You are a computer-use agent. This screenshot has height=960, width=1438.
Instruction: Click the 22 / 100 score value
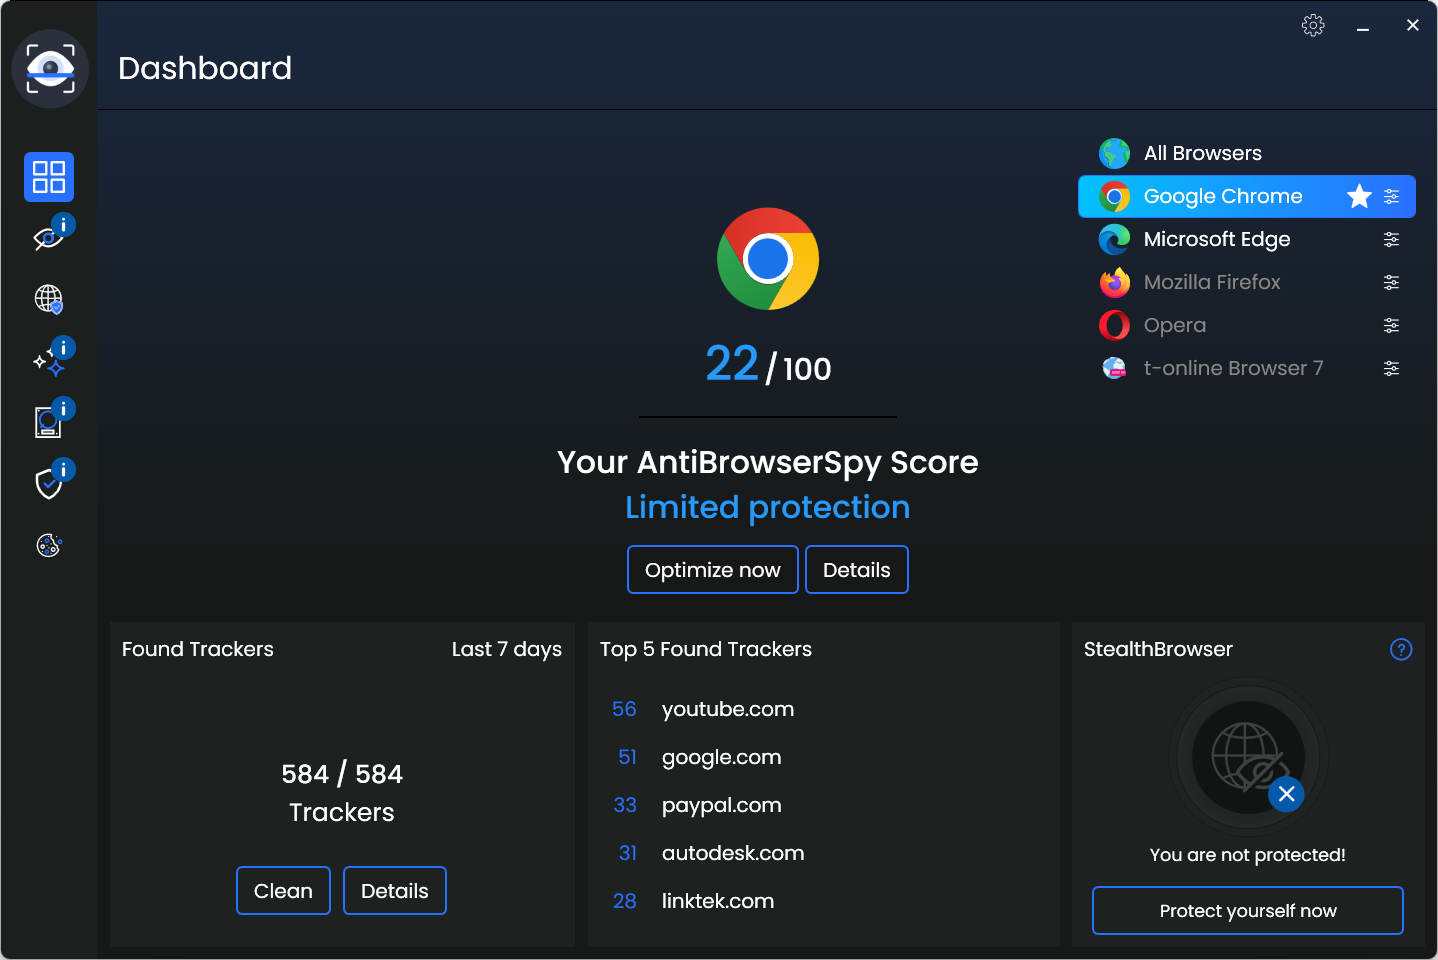click(x=768, y=364)
